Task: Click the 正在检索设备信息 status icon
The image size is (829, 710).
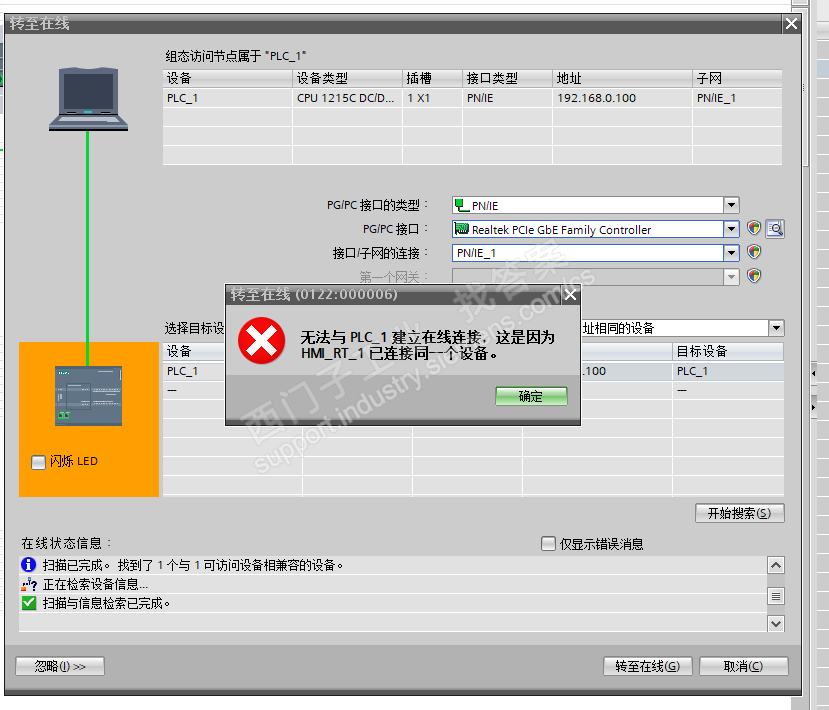Action: click(x=29, y=585)
